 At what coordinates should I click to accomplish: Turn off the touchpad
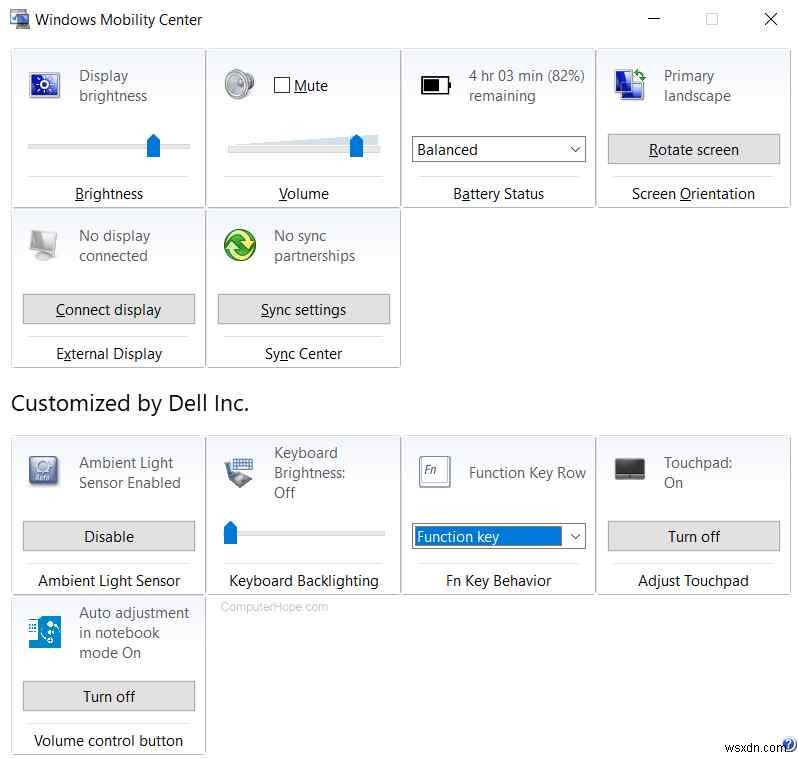tap(693, 536)
